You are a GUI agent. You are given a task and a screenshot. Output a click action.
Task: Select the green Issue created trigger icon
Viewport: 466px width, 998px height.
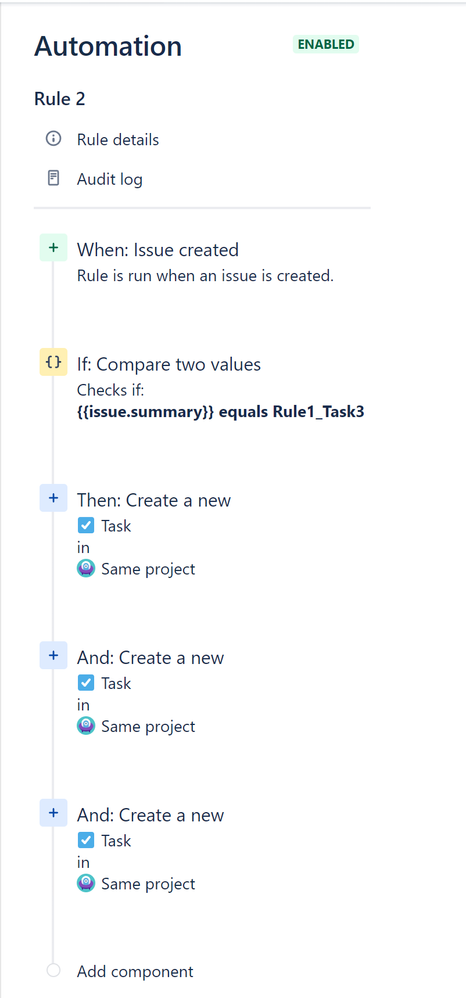[x=53, y=248]
